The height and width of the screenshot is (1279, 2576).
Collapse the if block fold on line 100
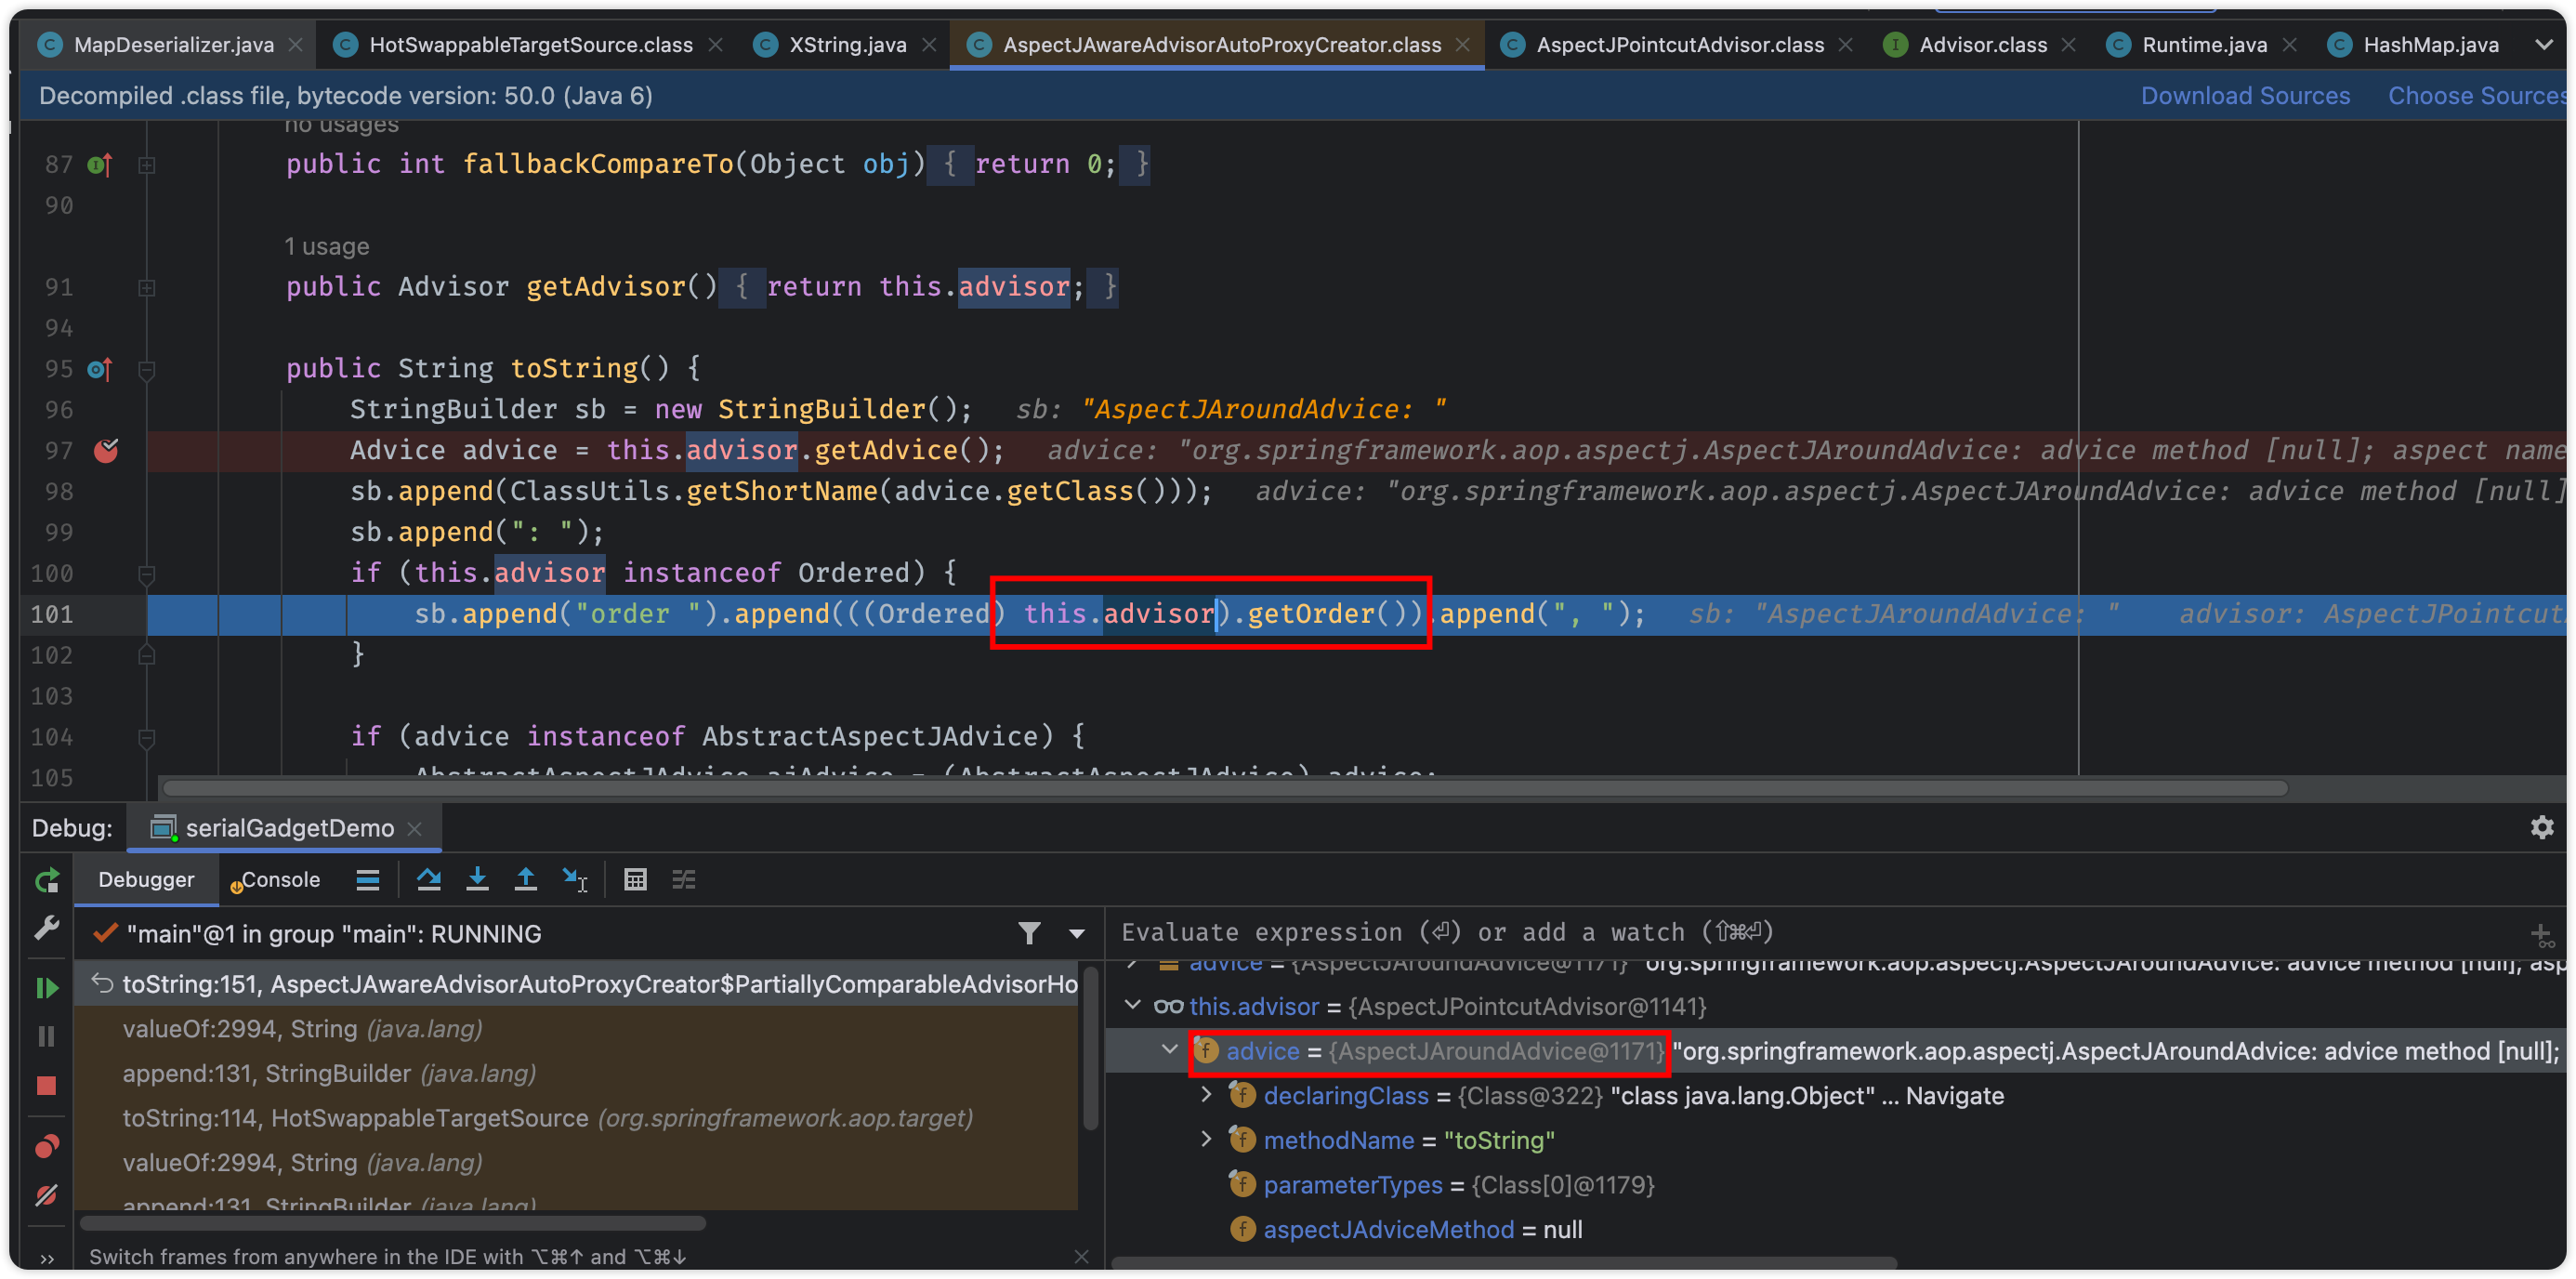146,575
